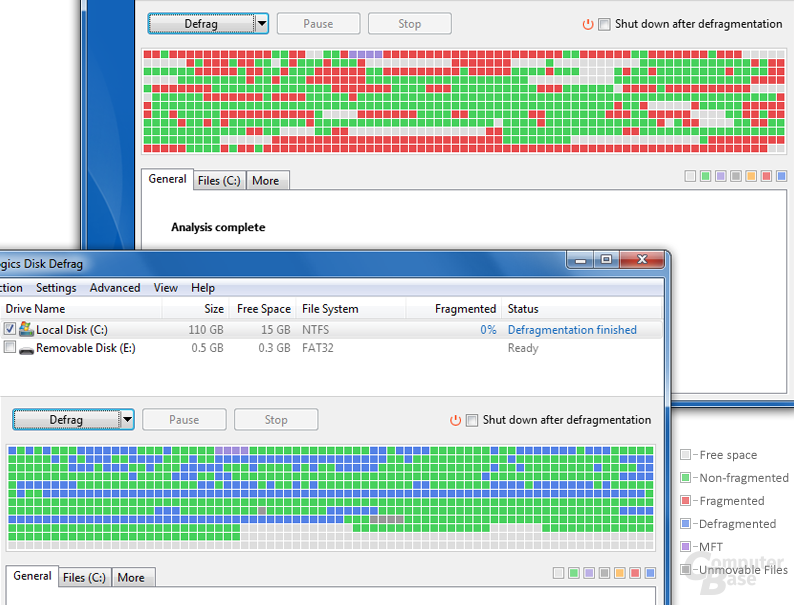Sort by the File System column header

(x=351, y=309)
